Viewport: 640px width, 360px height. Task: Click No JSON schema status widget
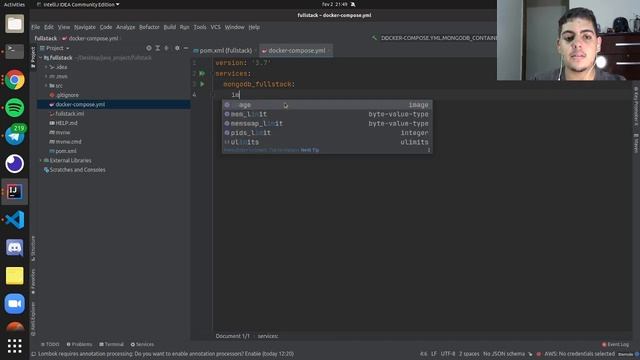504,354
